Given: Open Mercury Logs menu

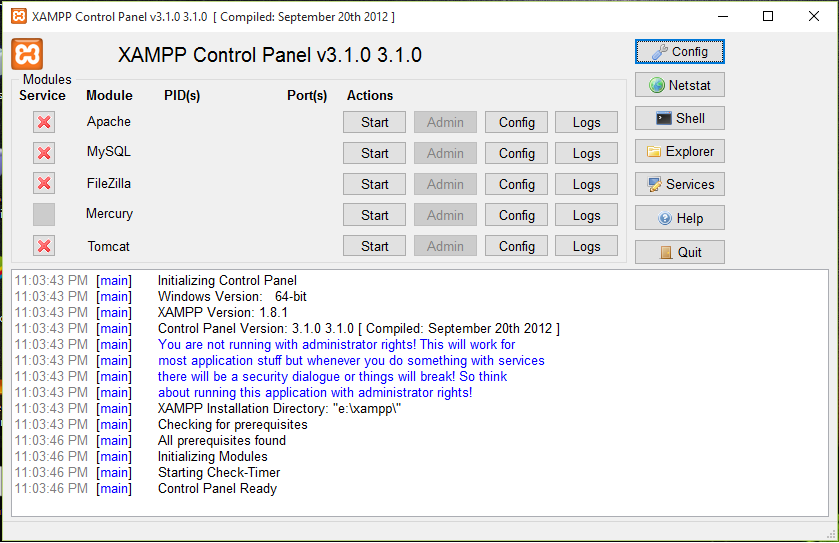Looking at the screenshot, I should click(x=586, y=215).
